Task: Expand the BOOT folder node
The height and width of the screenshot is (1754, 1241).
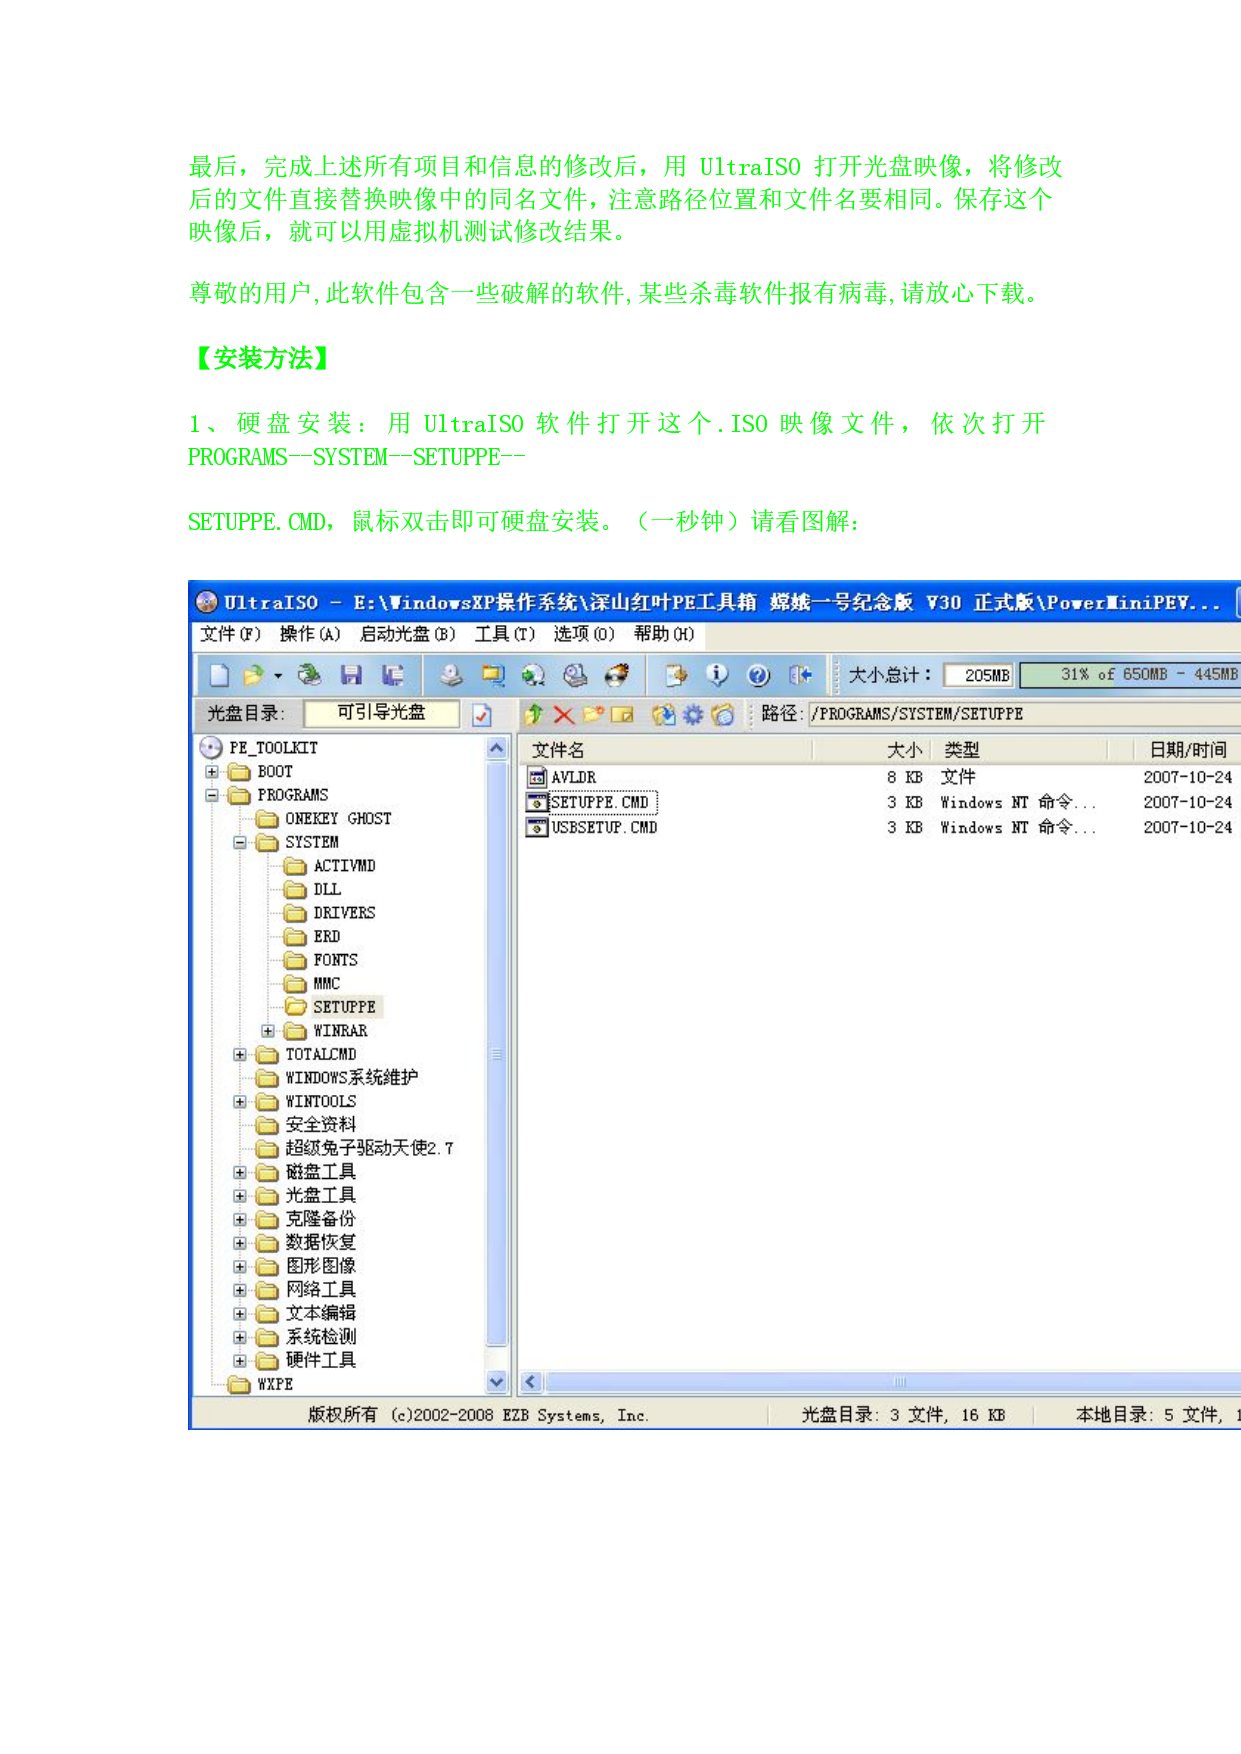Action: 212,772
